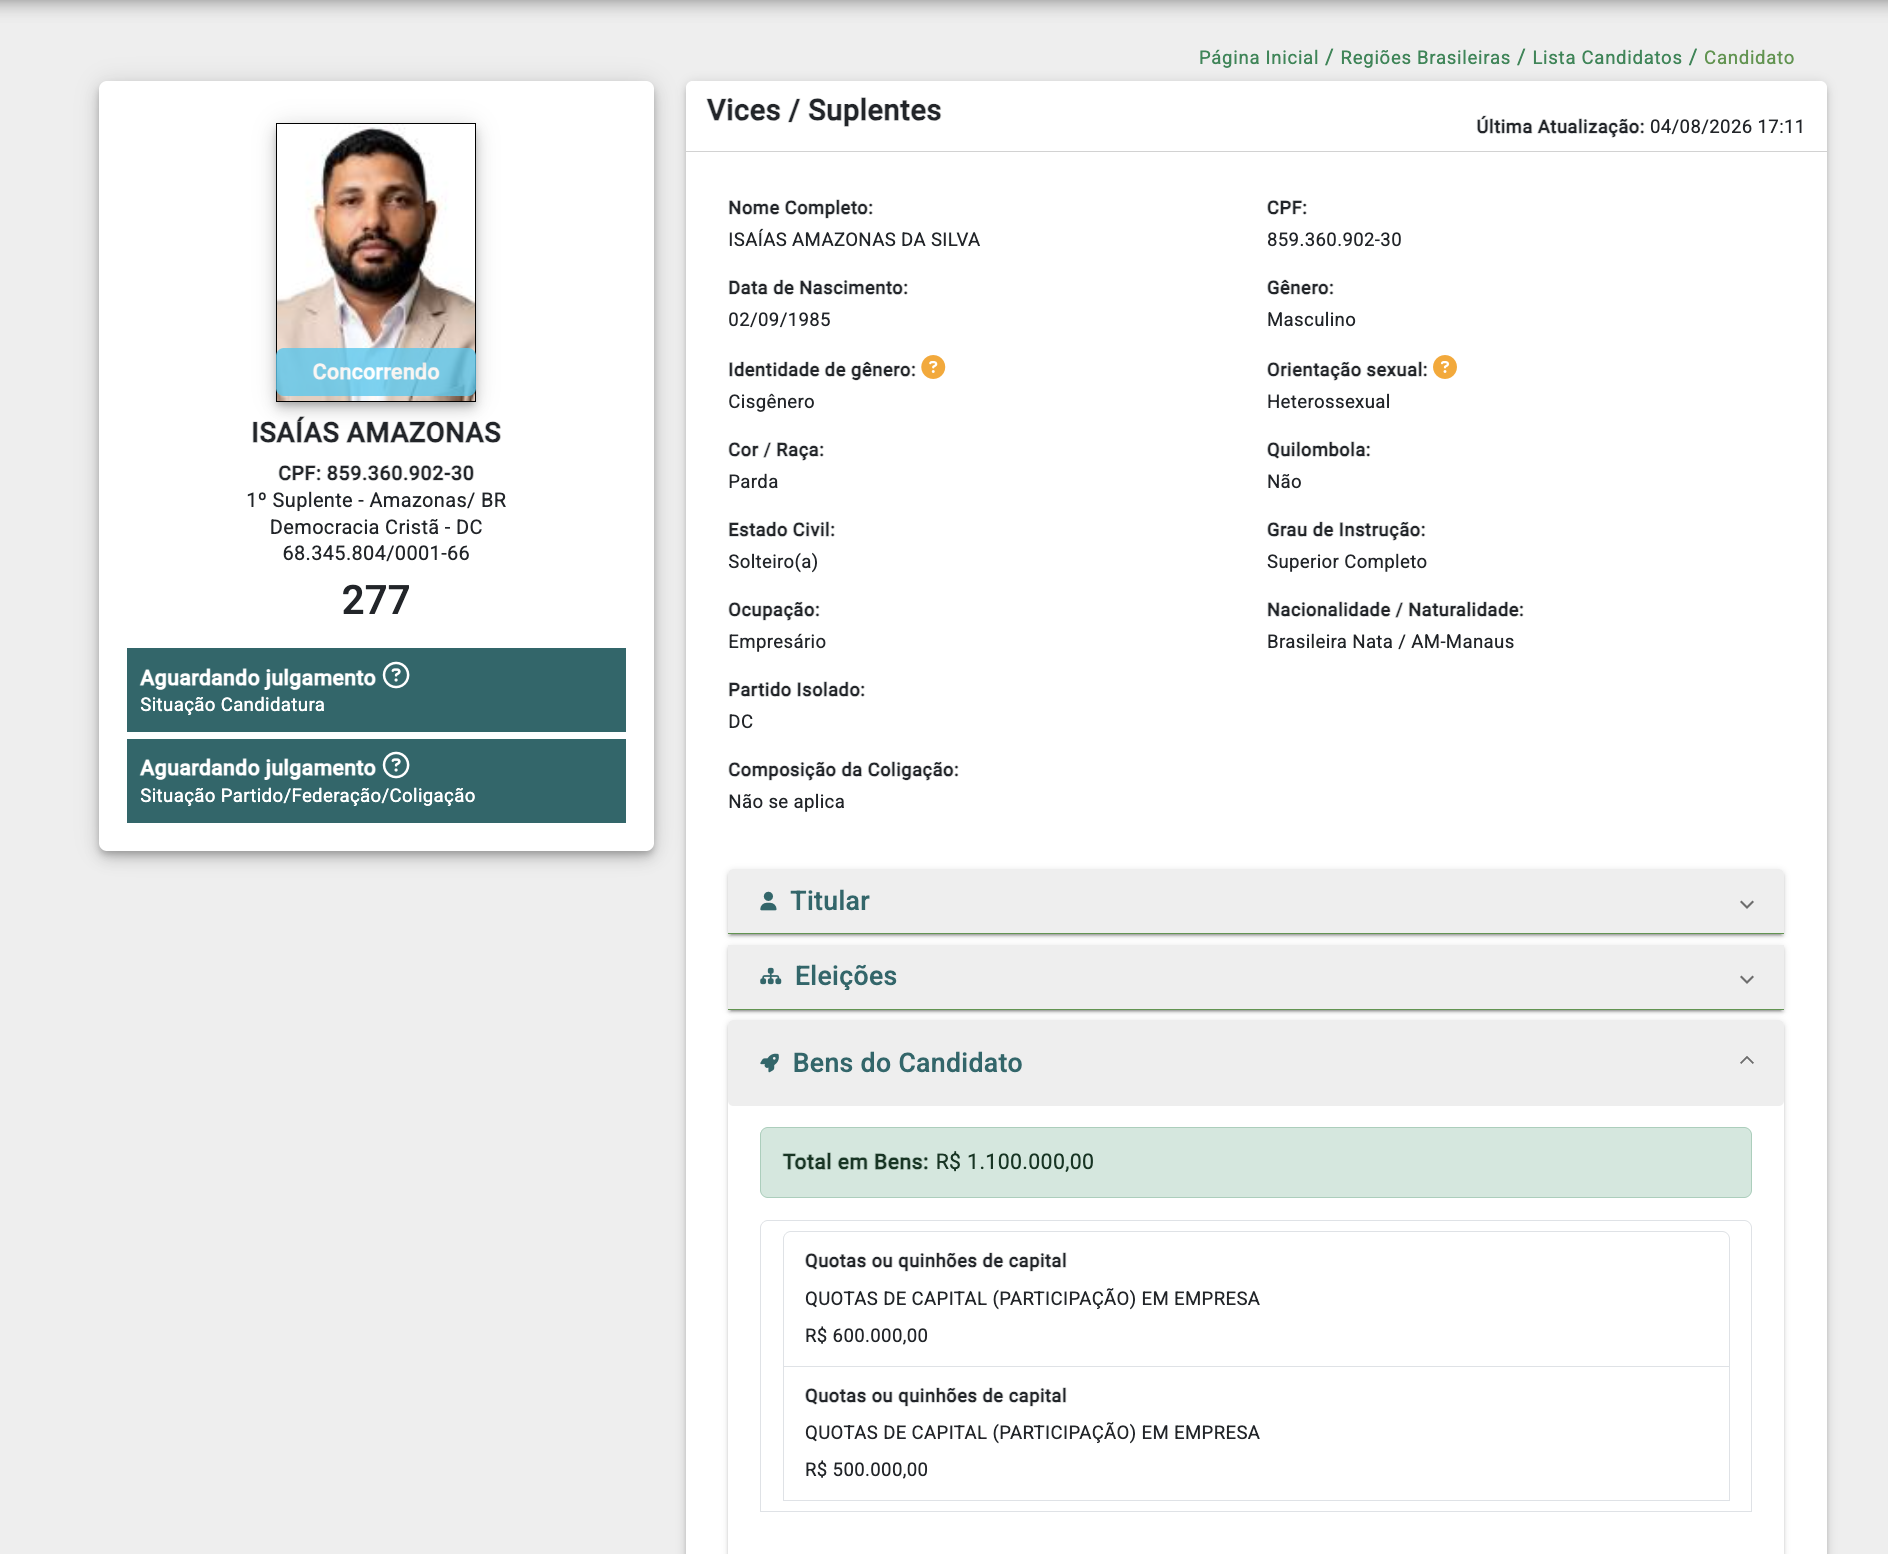Select the R$ 600.000,00 quotas asset entry
Image resolution: width=1888 pixels, height=1554 pixels.
1256,1299
